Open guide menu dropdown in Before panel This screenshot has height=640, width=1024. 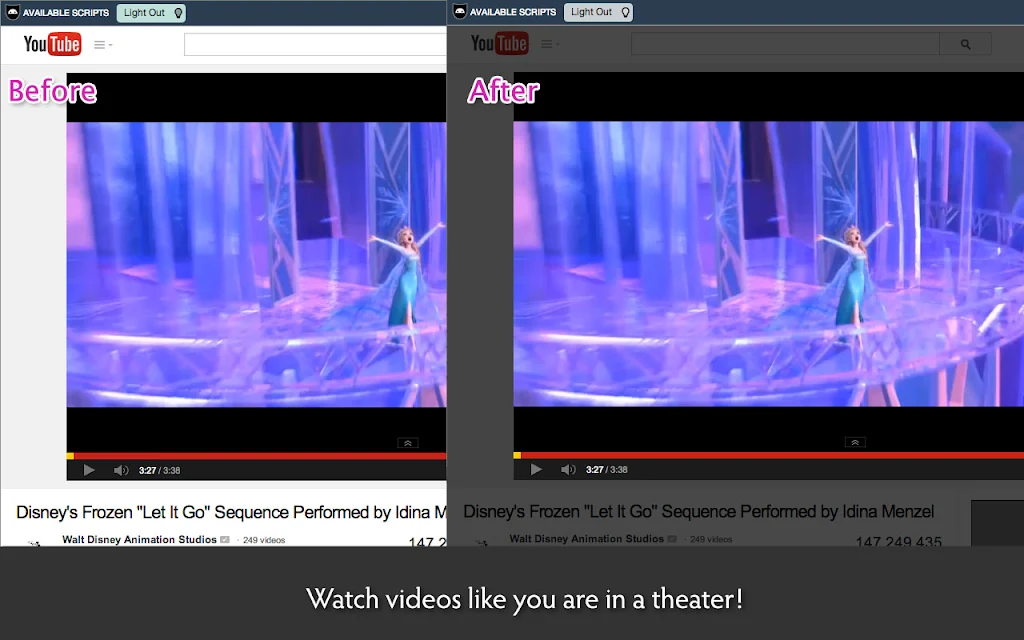point(103,44)
